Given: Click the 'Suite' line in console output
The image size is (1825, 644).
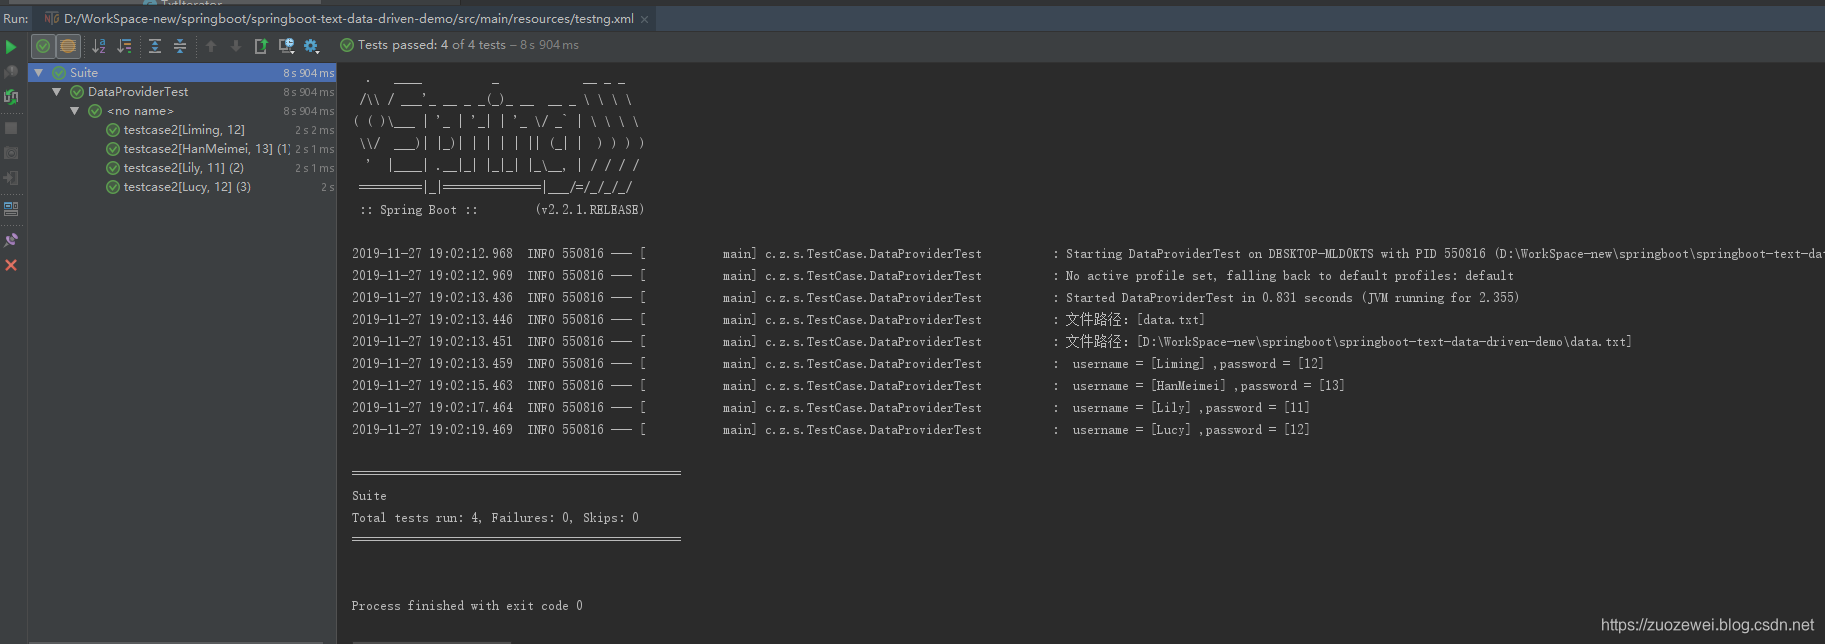Looking at the screenshot, I should 369,496.
